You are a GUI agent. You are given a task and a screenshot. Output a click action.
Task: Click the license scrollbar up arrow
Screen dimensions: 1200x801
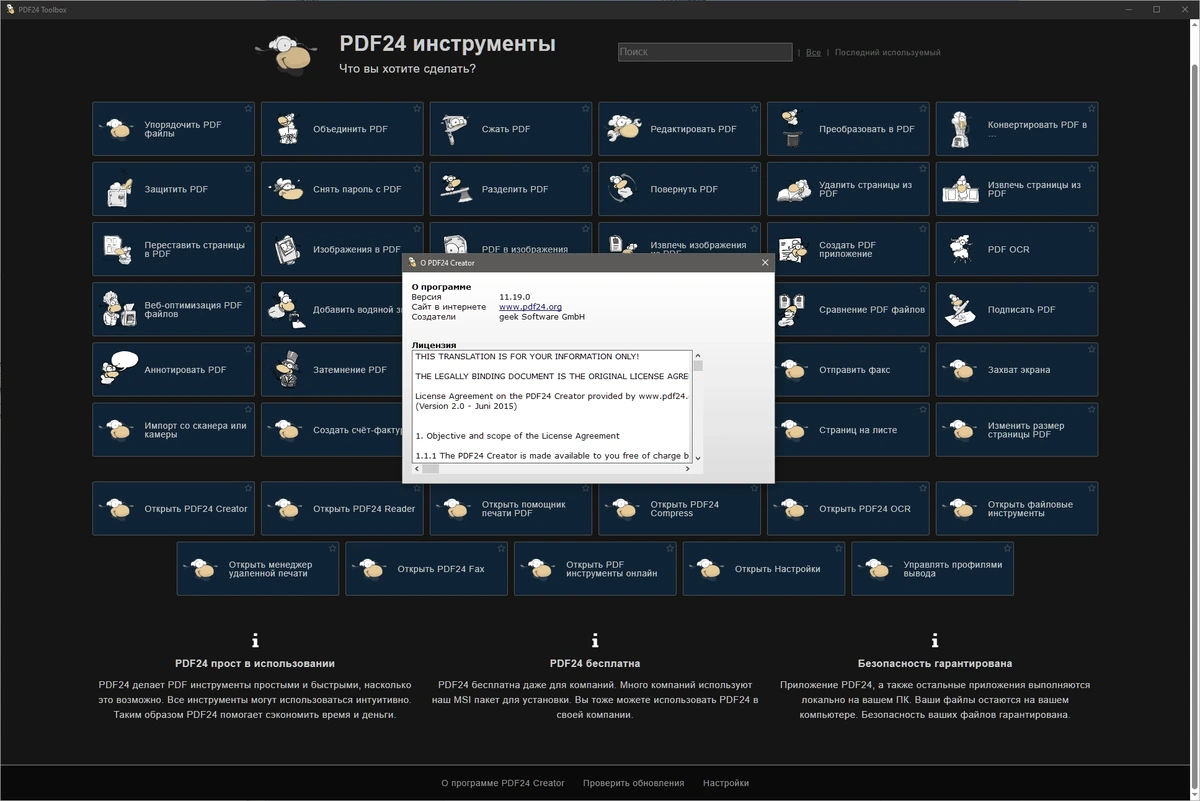coord(698,356)
